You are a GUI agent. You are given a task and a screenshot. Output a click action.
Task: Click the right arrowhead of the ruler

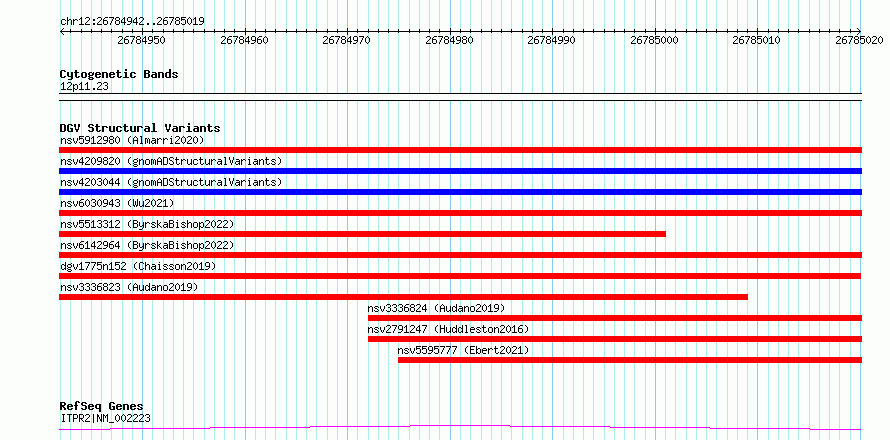coord(859,32)
